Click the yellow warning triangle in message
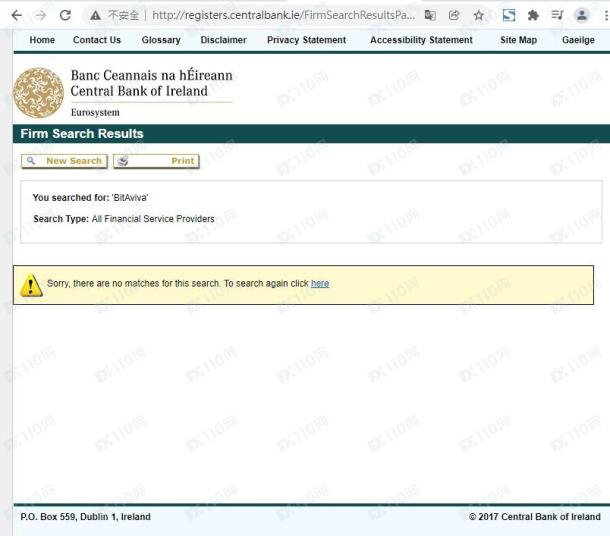 (x=31, y=286)
